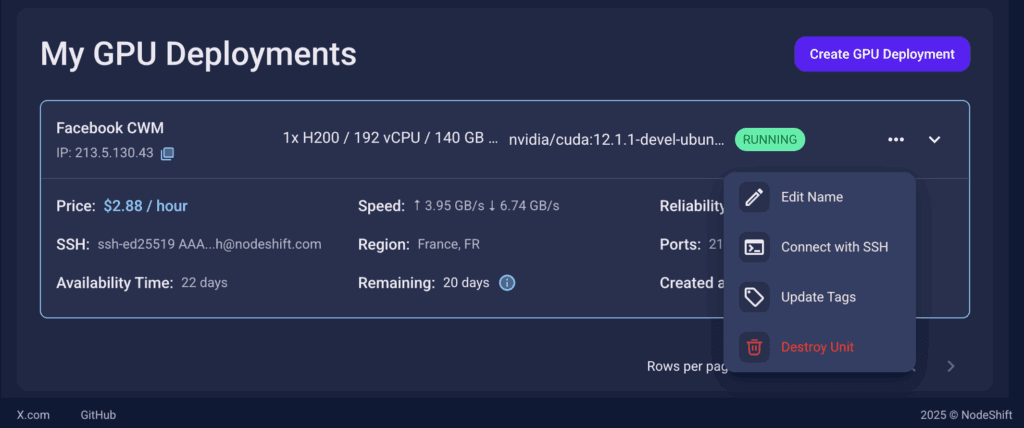Click the info icon beside Remaining days

pos(507,283)
